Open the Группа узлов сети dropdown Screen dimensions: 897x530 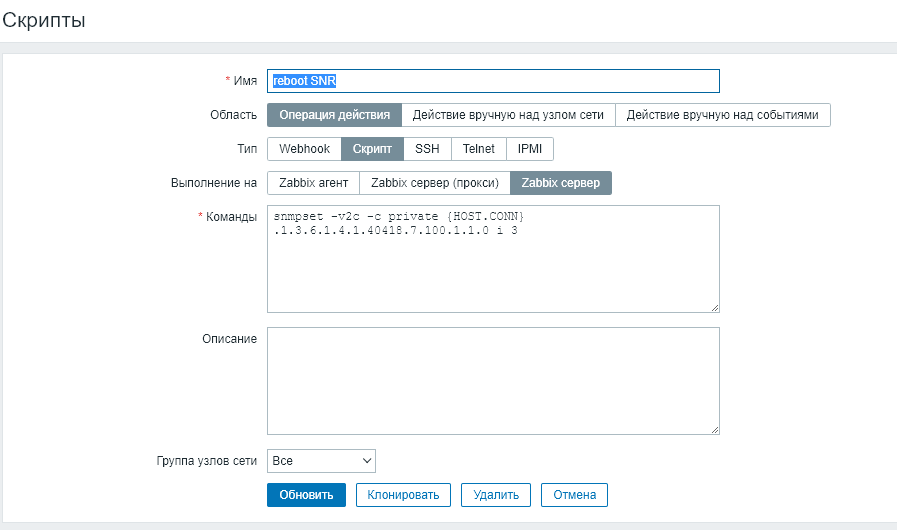point(322,461)
